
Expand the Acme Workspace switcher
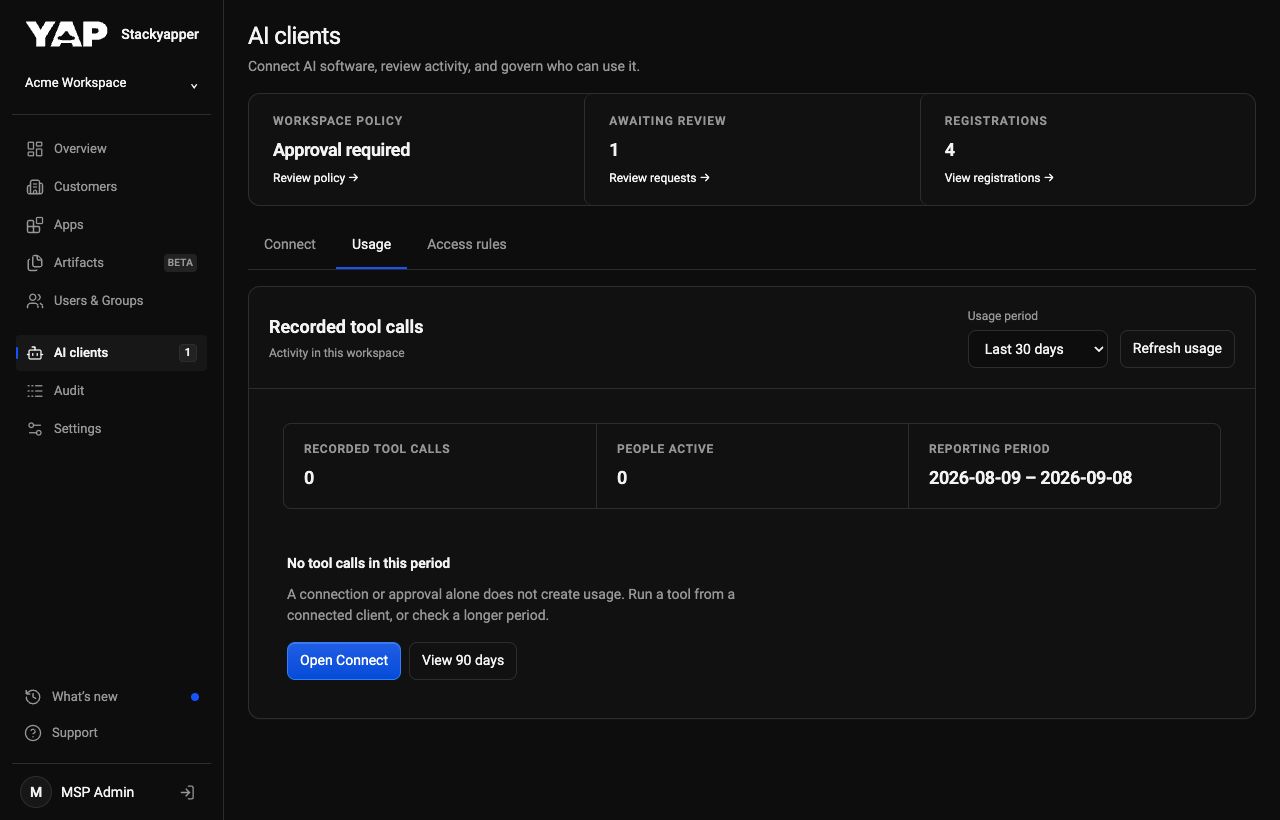[111, 83]
